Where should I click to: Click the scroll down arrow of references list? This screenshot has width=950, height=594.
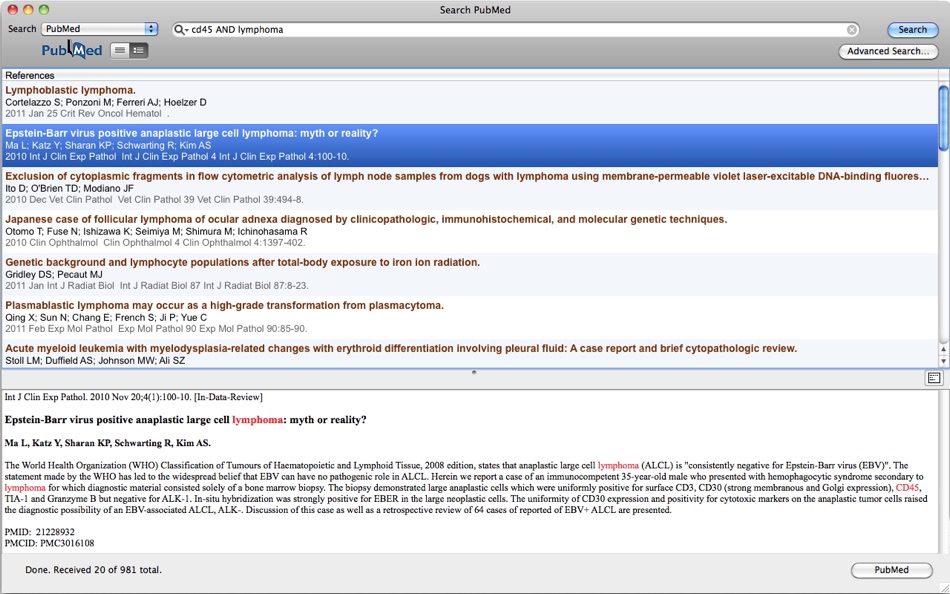coord(943,361)
